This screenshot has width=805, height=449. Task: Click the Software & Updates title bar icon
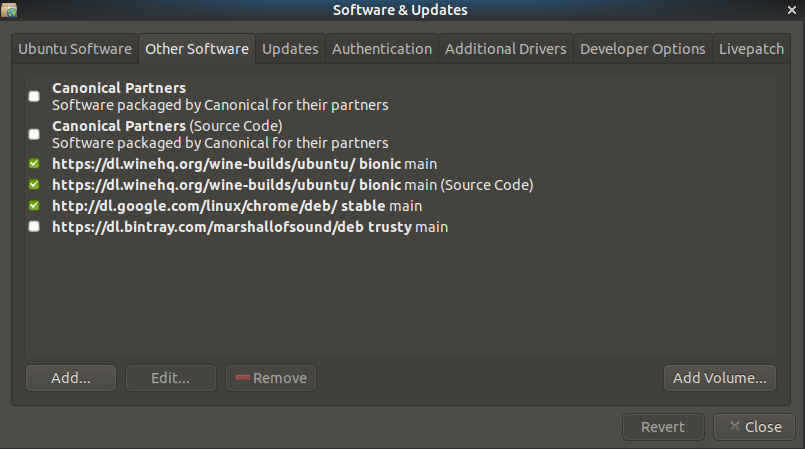pos(10,10)
